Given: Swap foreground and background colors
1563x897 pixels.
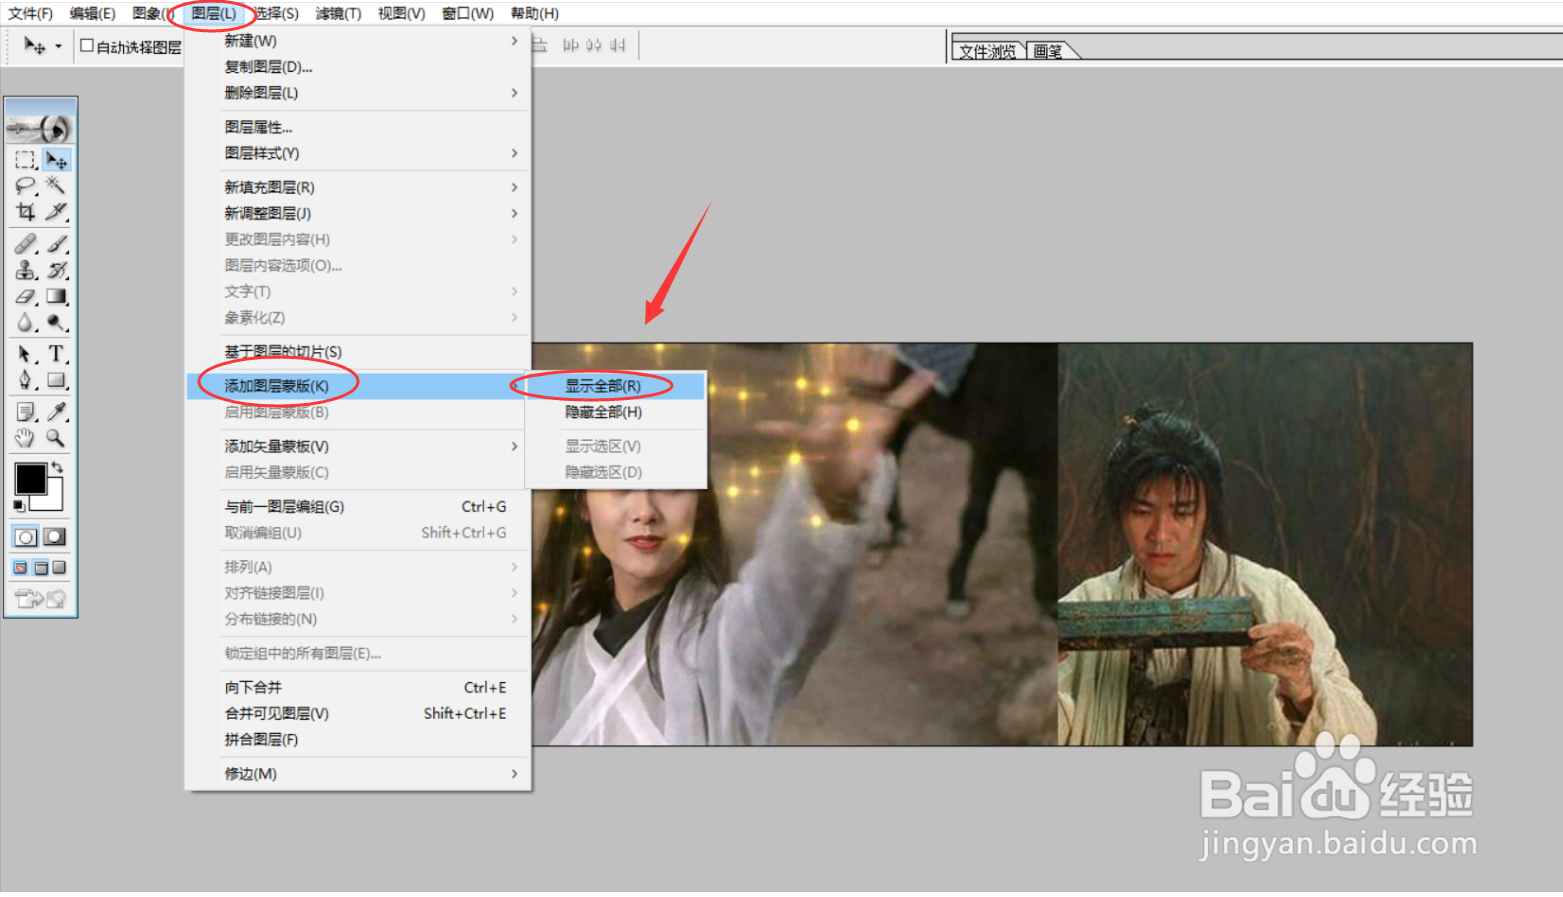Looking at the screenshot, I should click(58, 468).
